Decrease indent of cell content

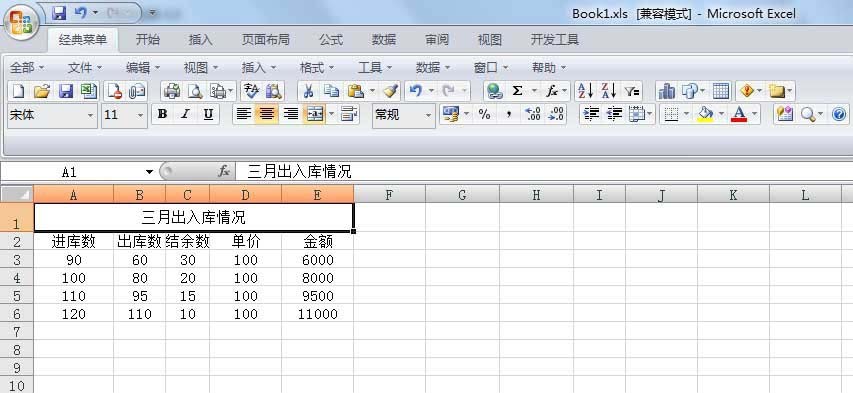click(x=591, y=114)
